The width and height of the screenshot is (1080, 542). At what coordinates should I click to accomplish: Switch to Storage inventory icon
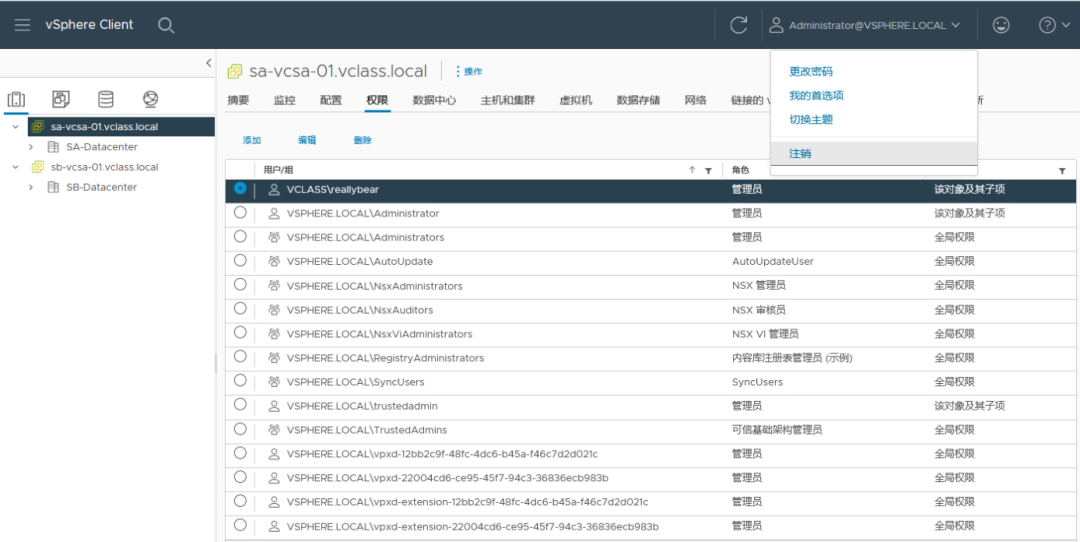point(105,99)
